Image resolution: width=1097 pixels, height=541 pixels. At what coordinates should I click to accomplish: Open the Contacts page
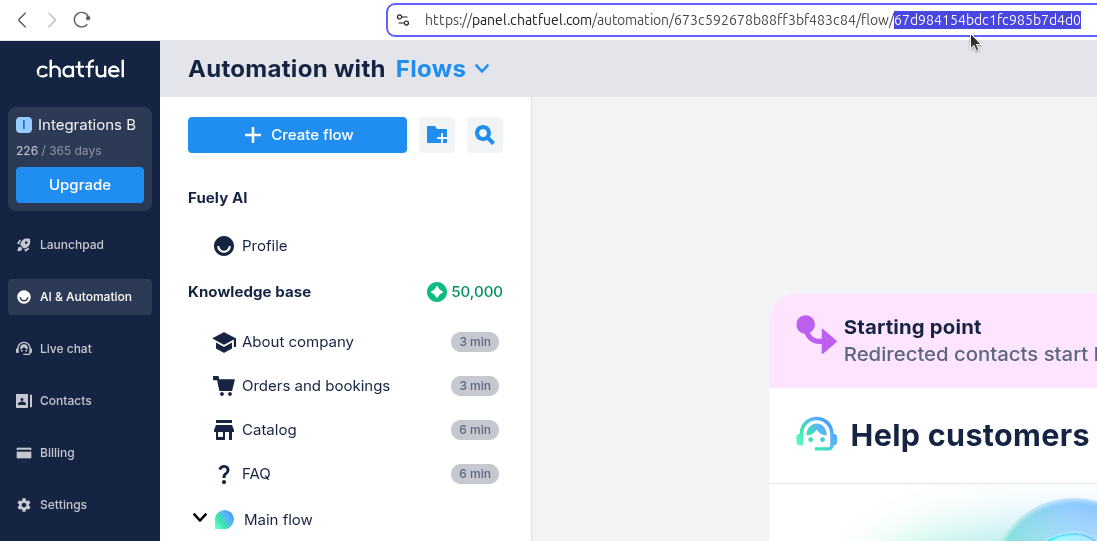[65, 401]
